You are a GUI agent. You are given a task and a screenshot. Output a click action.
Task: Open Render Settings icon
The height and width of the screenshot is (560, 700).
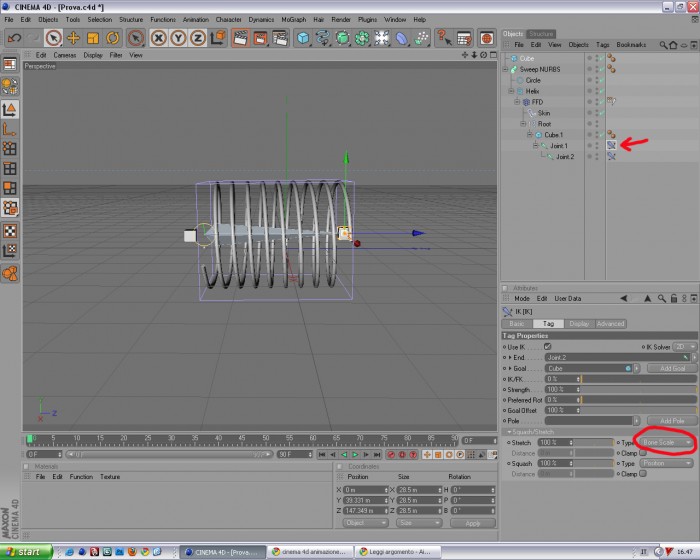tap(280, 38)
